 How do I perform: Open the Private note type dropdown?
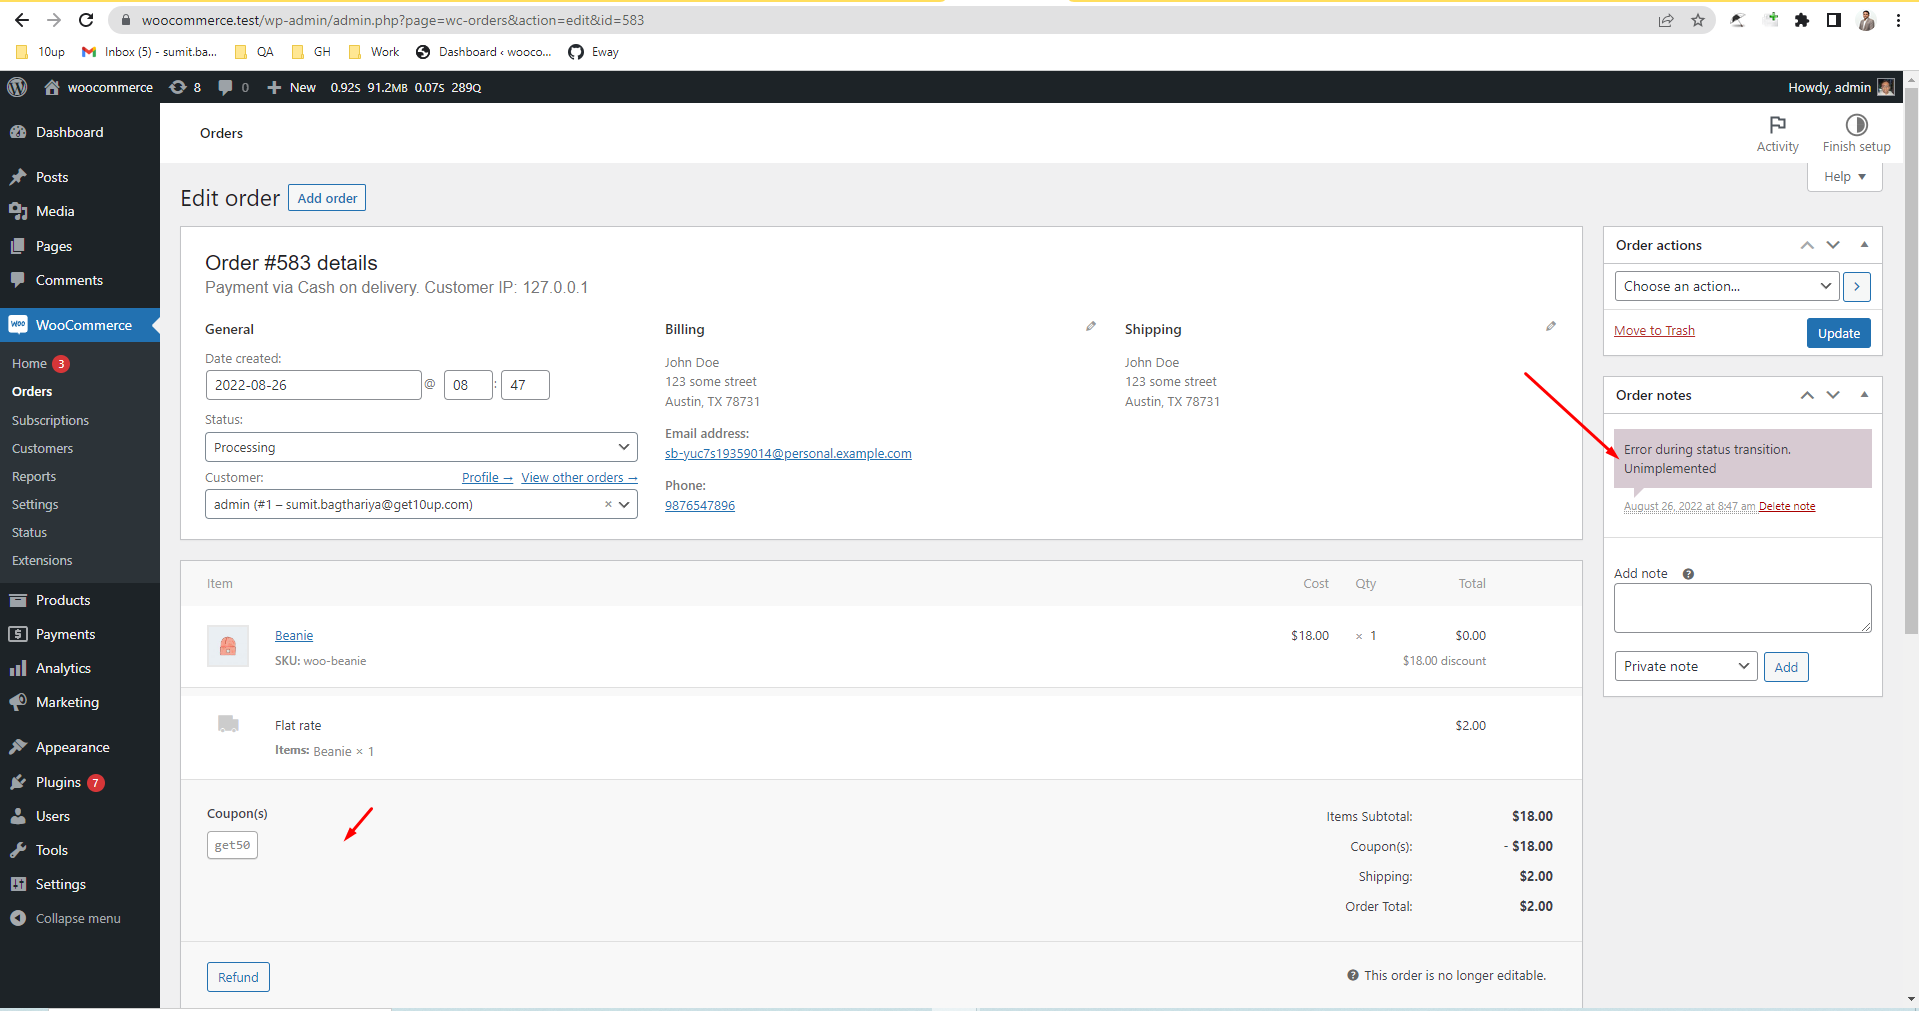pos(1685,665)
